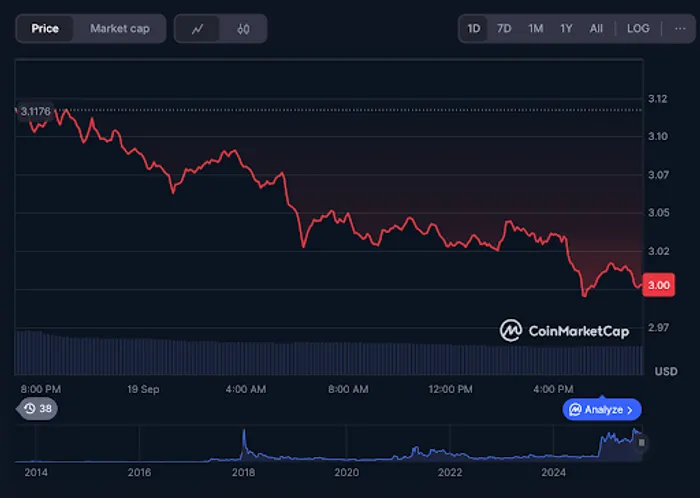The height and width of the screenshot is (498, 700).
Task: Click the Analyze button's chart icon
Action: [575, 410]
